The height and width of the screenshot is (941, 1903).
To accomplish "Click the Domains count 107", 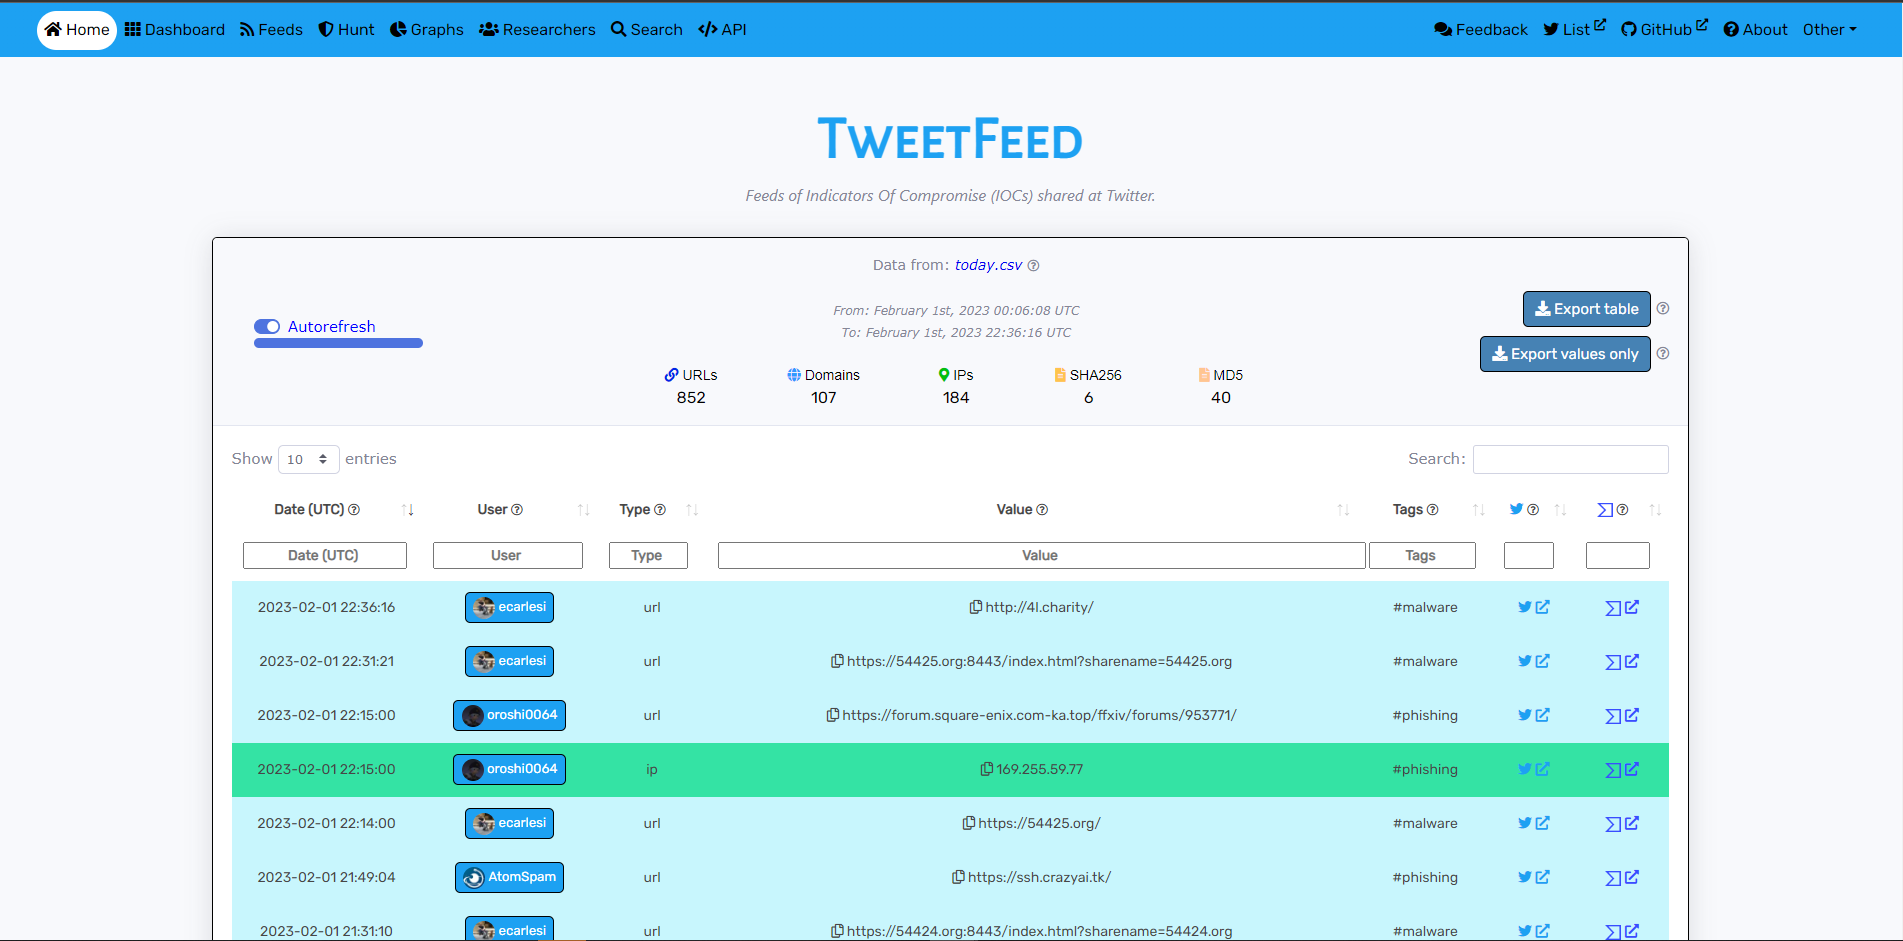I will tap(823, 398).
